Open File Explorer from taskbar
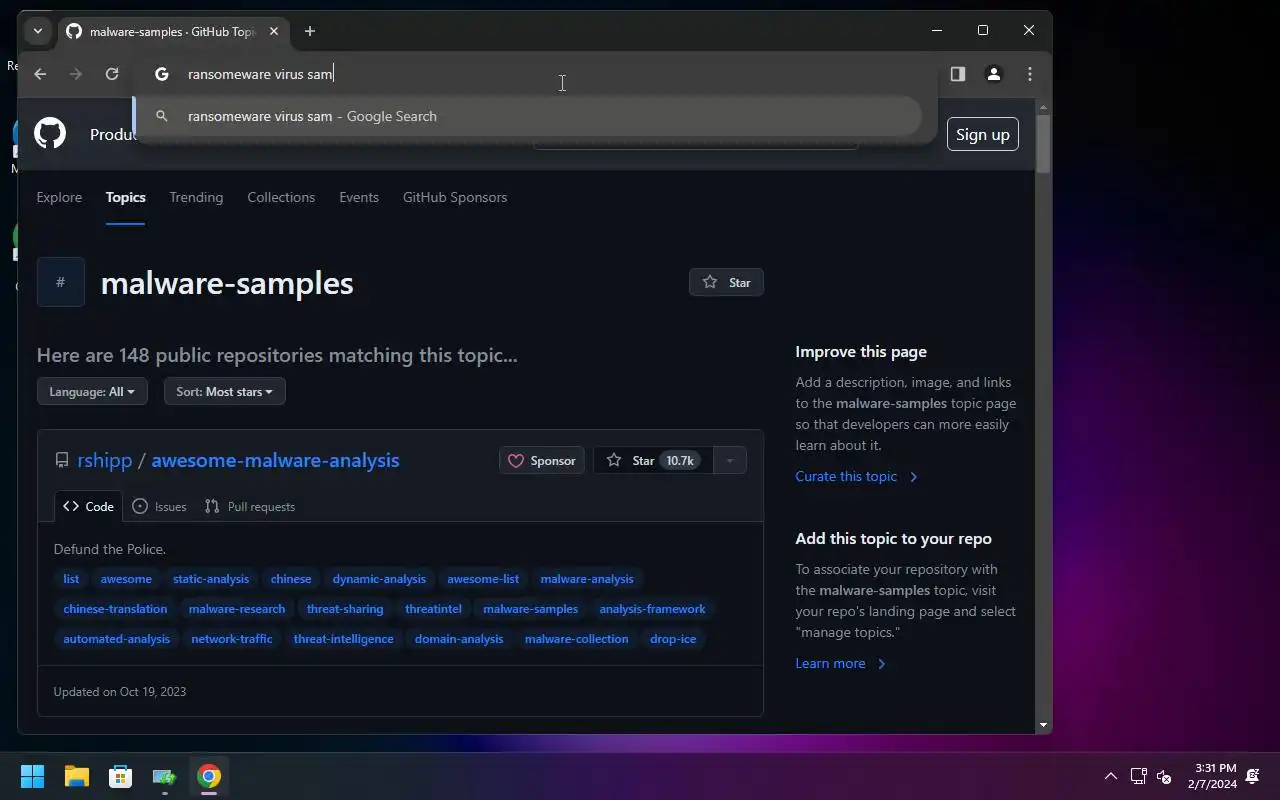Image resolution: width=1280 pixels, height=800 pixels. [77, 776]
